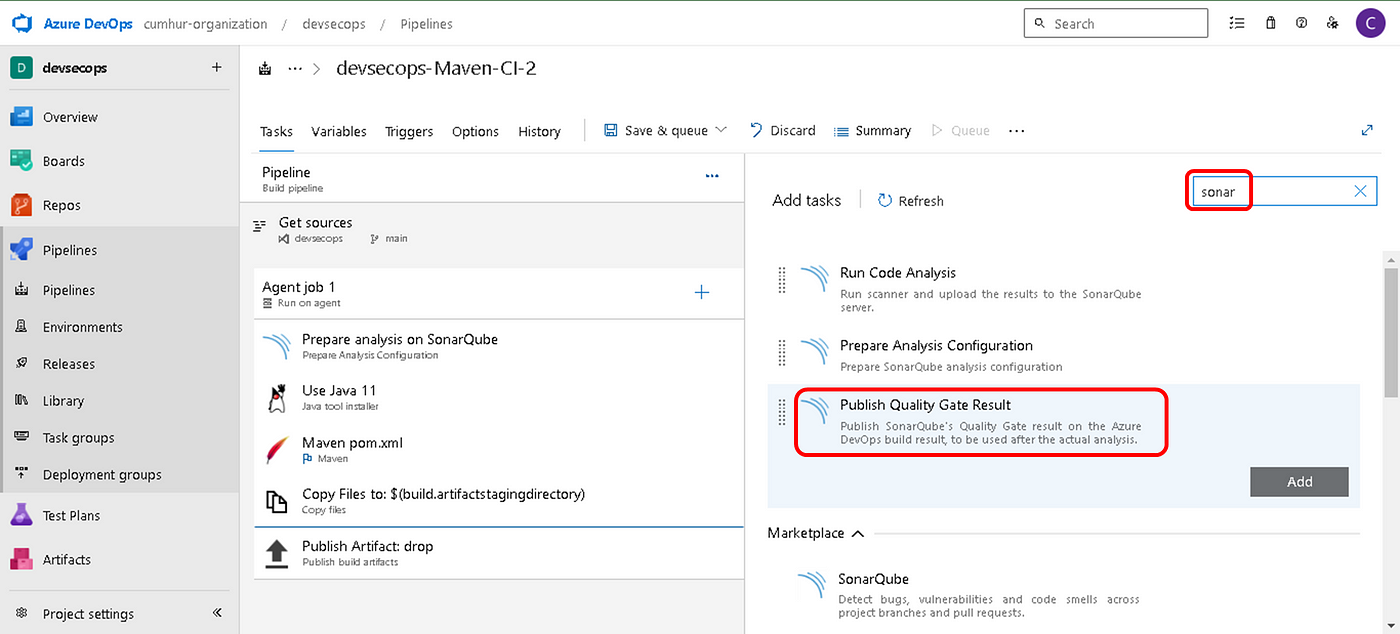Click the Refresh tasks button
Viewport: 1400px width, 634px height.
(910, 200)
